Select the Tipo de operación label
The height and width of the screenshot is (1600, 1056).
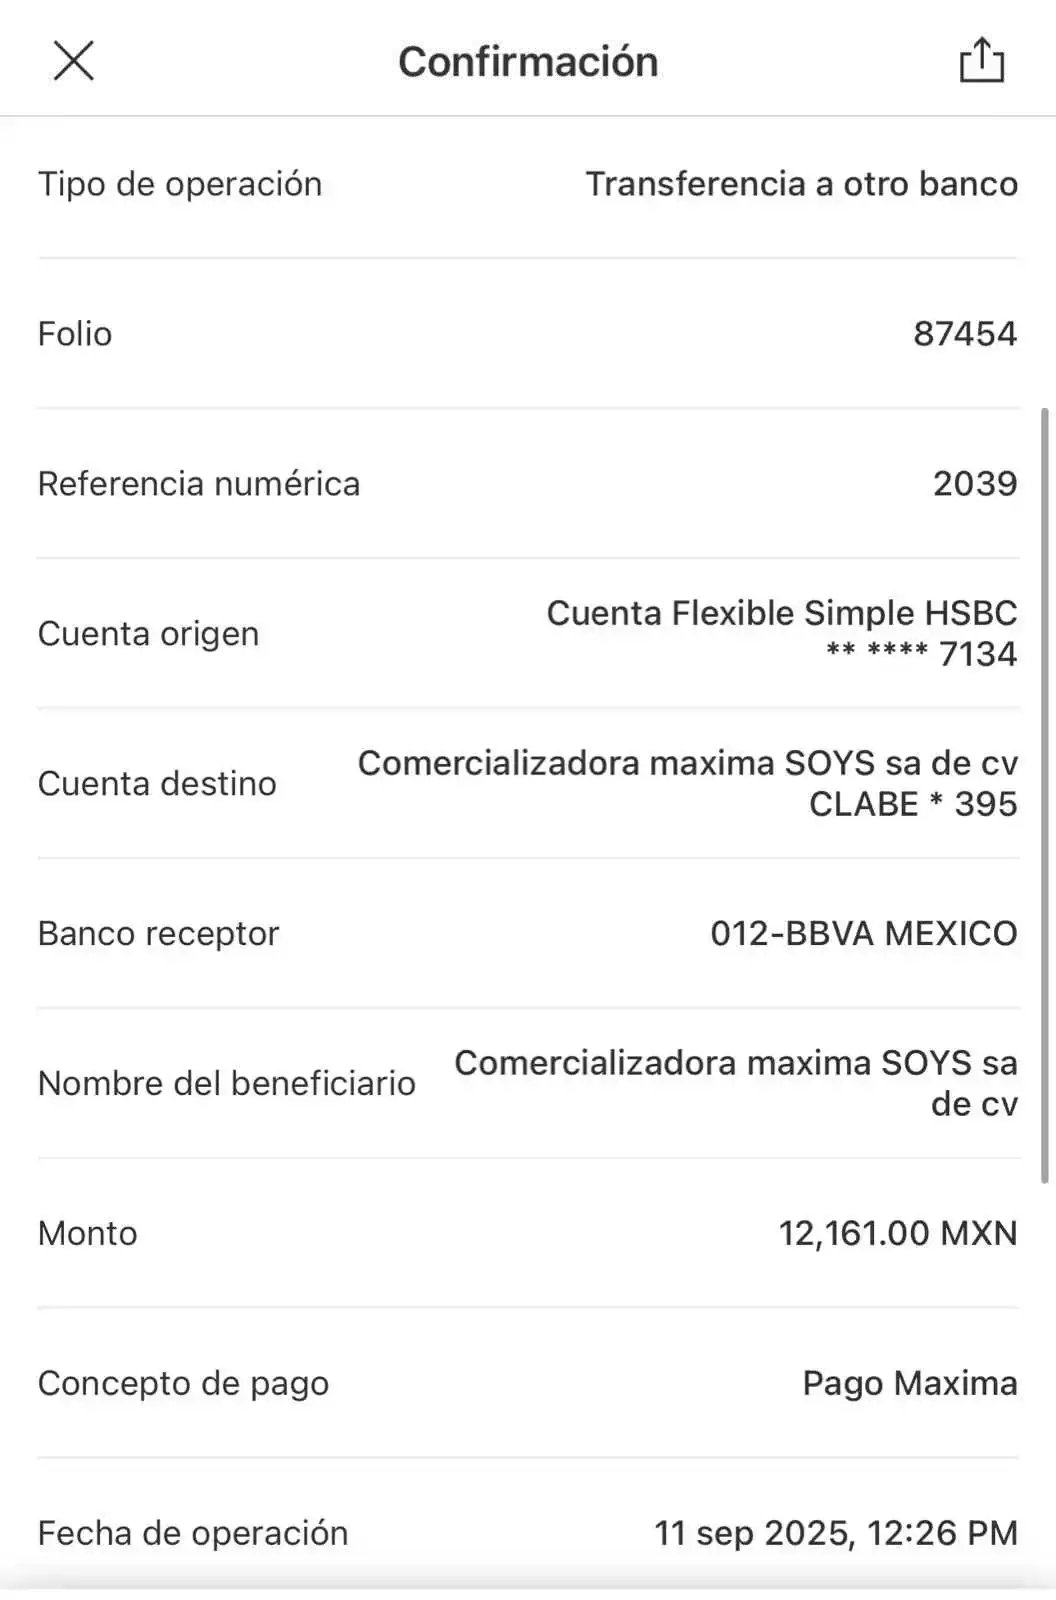pos(180,184)
